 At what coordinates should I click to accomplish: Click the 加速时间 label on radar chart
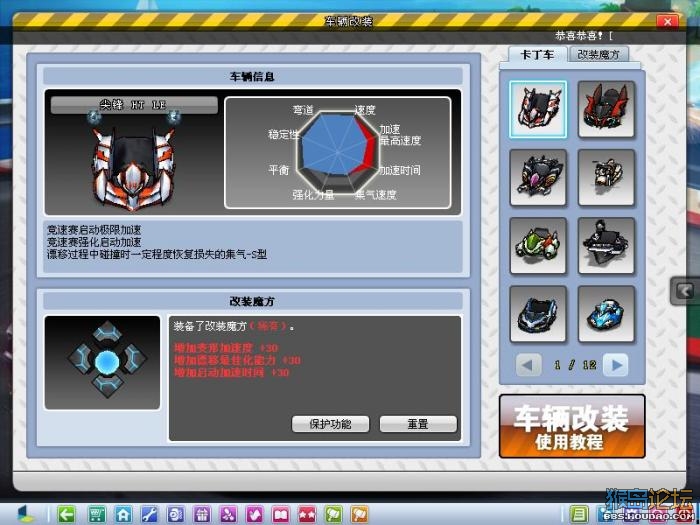(x=400, y=170)
